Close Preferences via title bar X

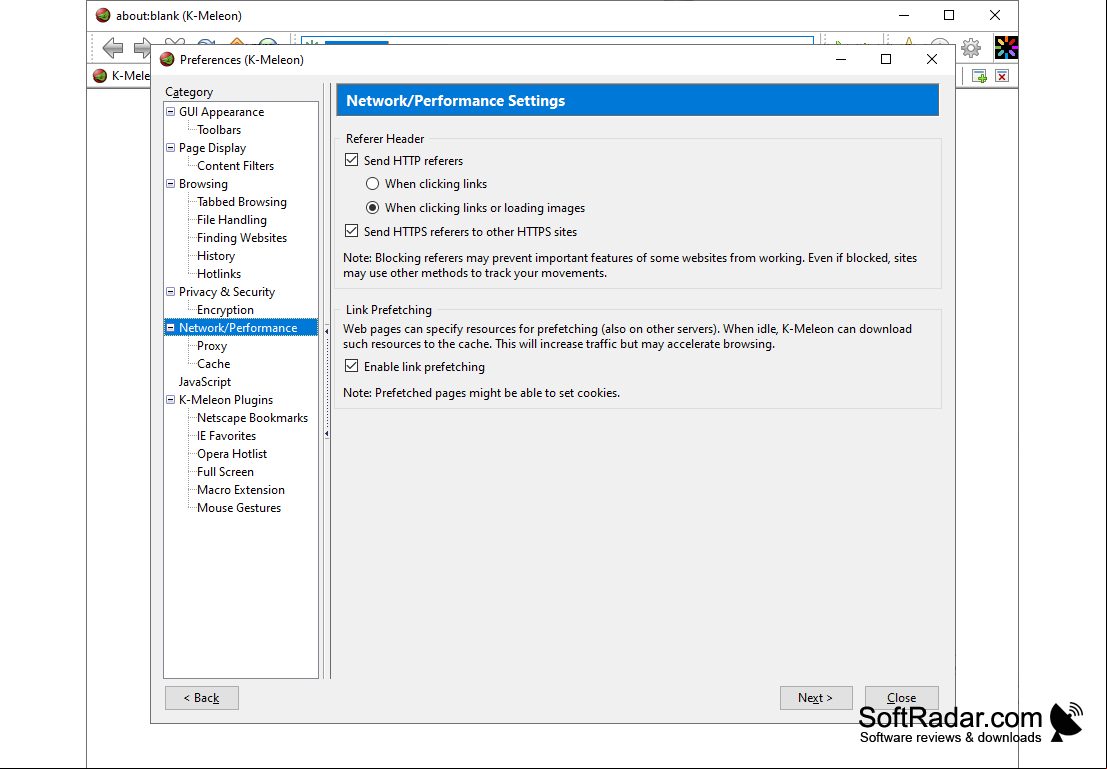click(x=932, y=59)
